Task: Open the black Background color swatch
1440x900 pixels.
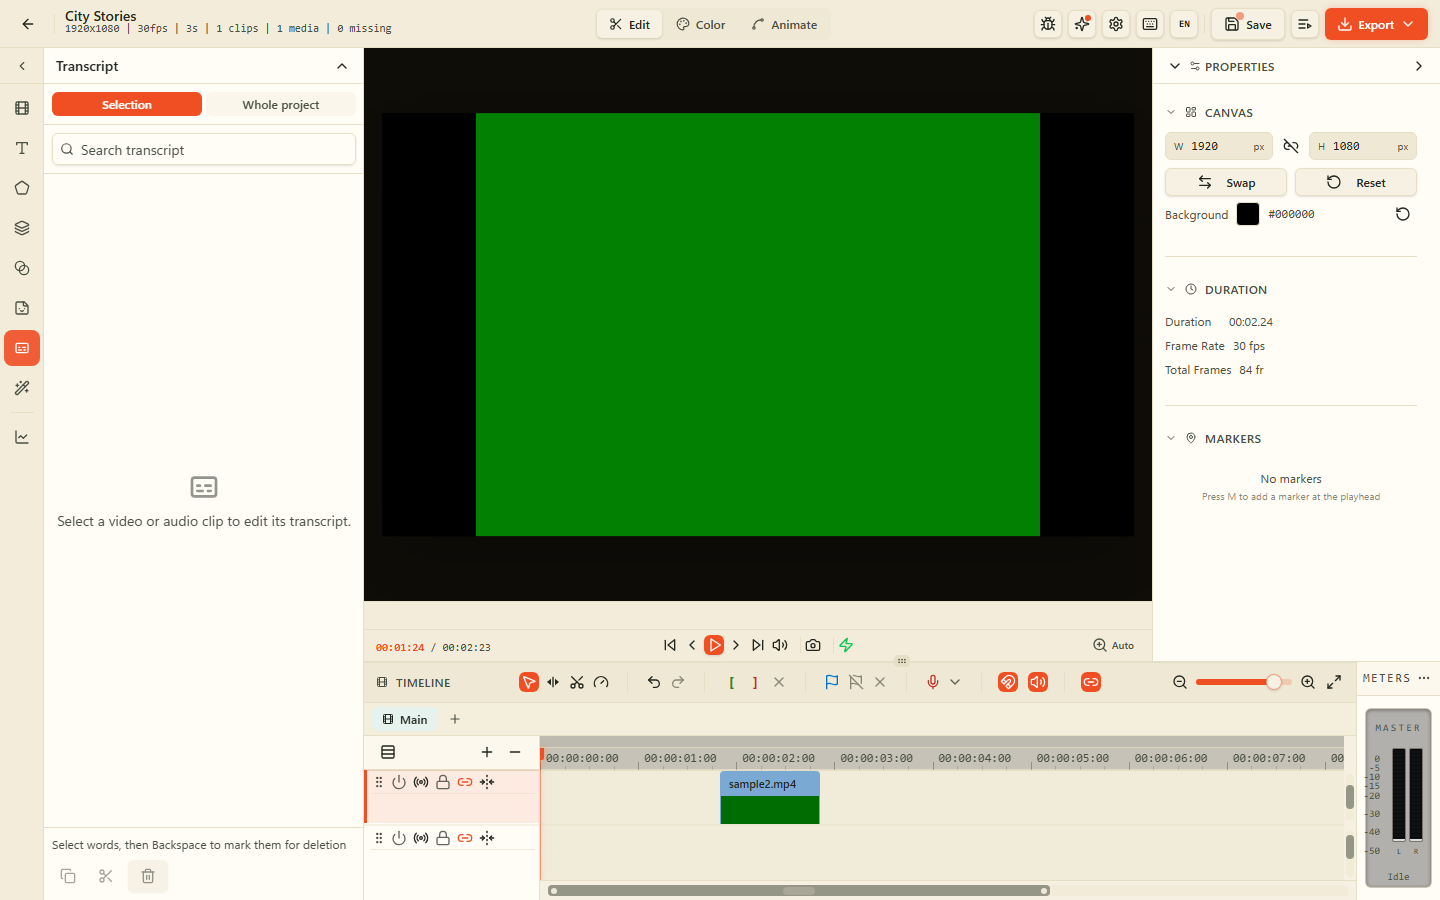Action: pos(1248,214)
